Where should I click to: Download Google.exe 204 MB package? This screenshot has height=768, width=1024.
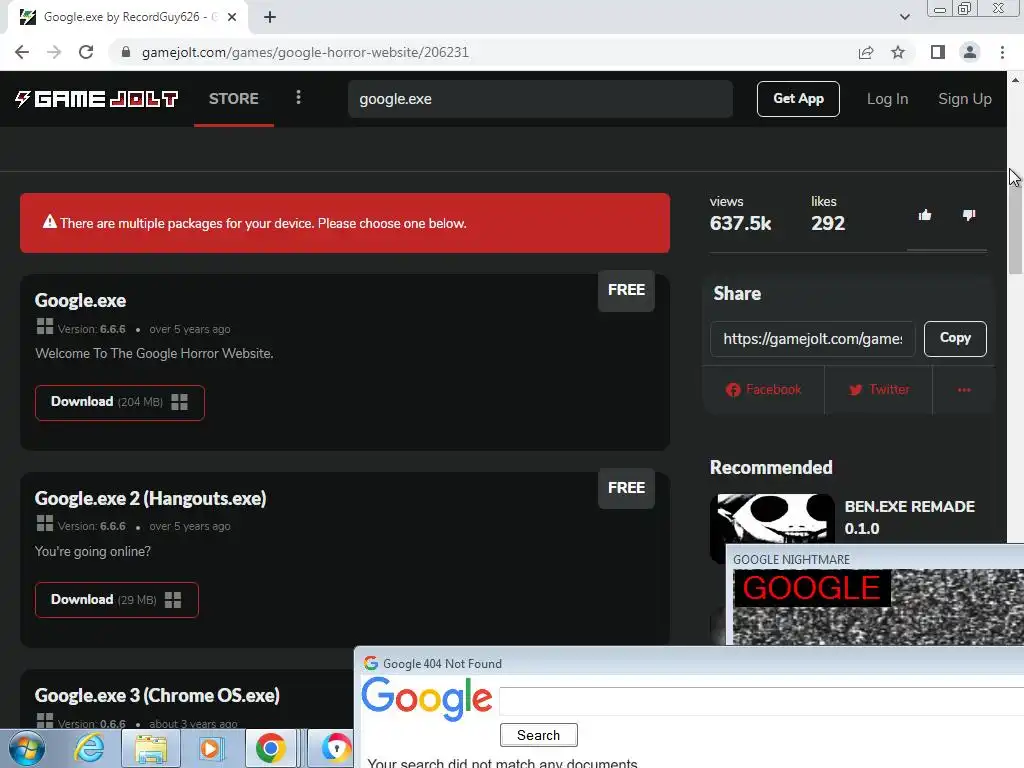[x=120, y=402]
